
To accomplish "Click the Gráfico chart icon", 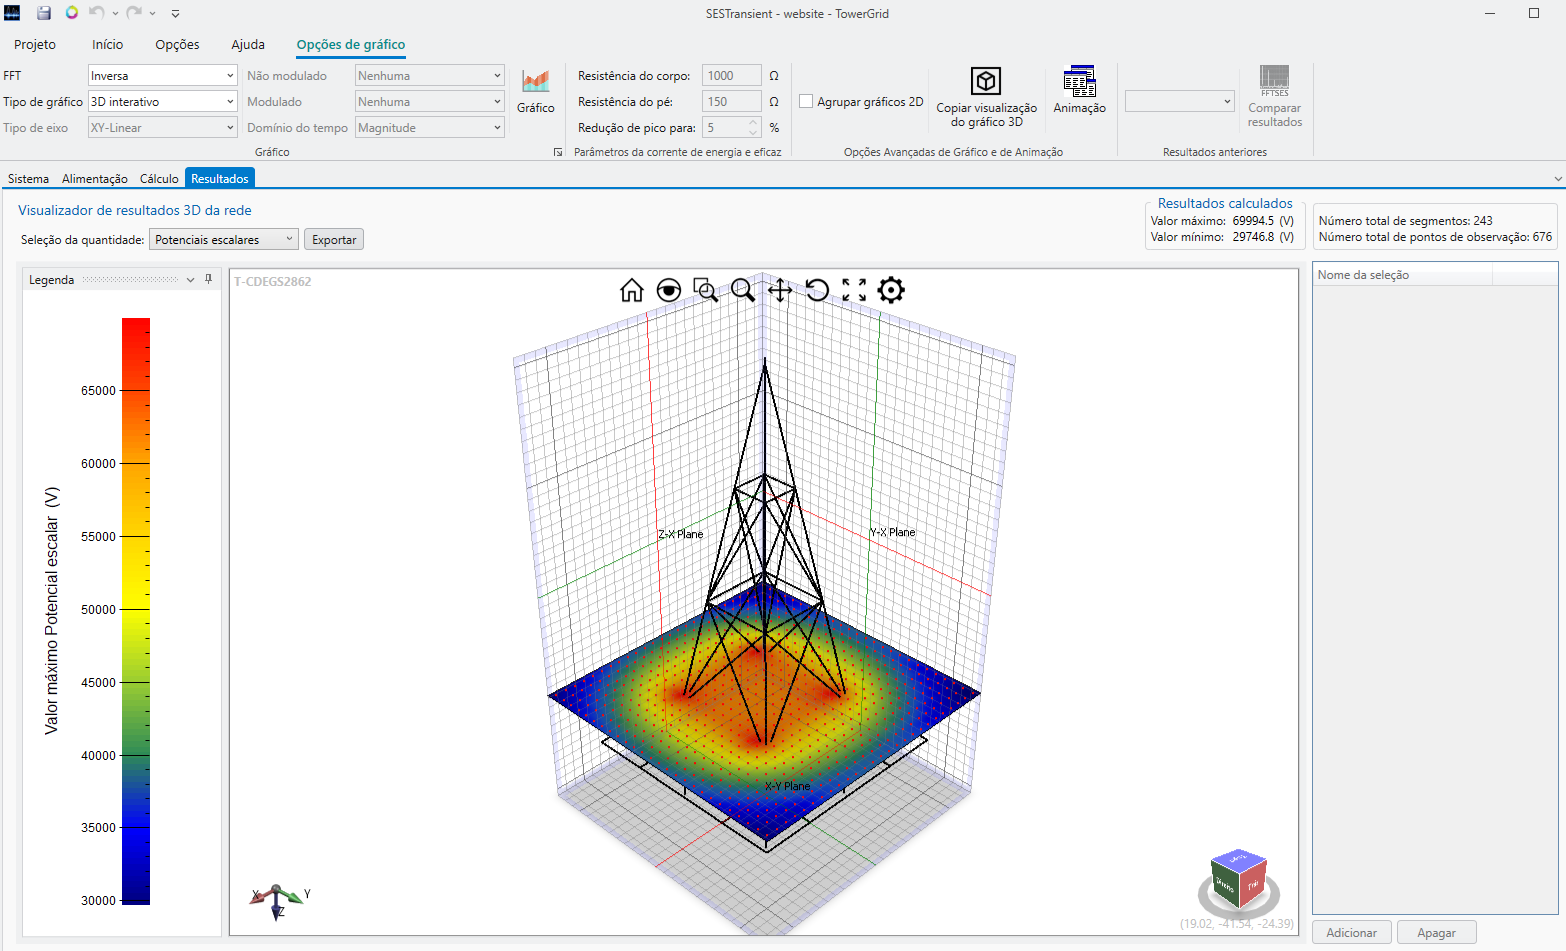I will pyautogui.click(x=535, y=91).
